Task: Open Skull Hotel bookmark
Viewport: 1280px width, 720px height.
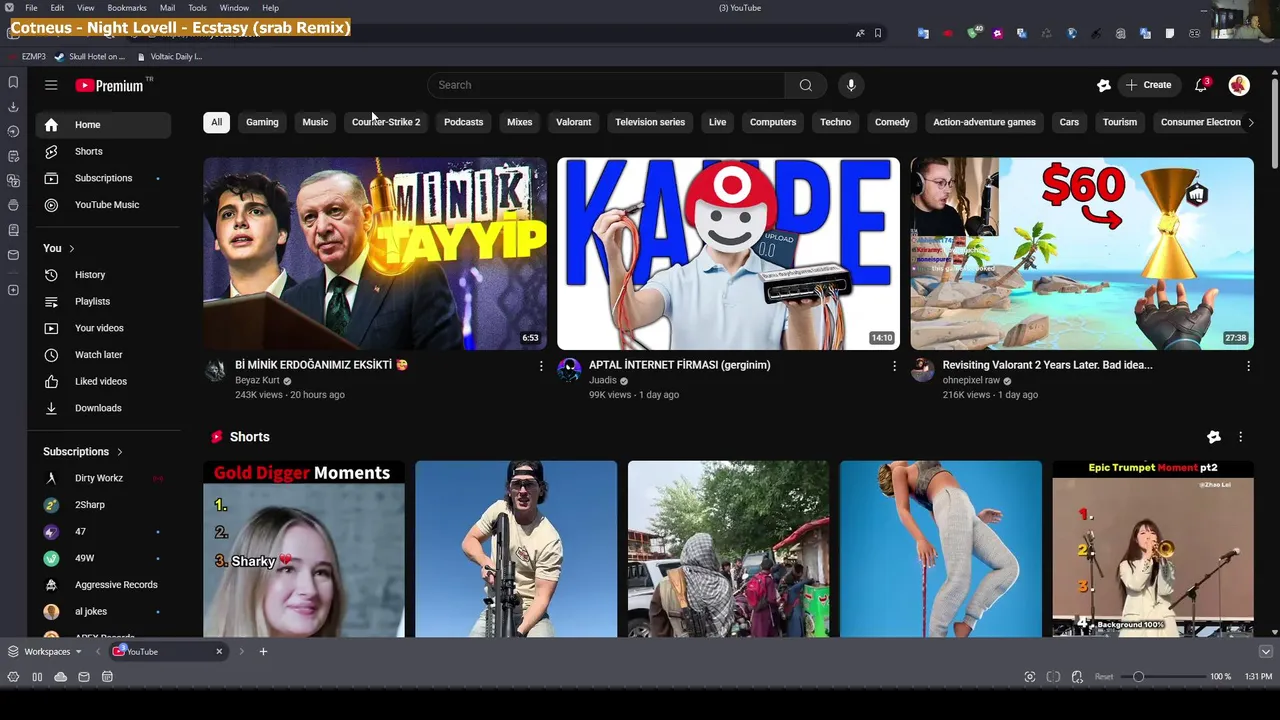Action: tap(90, 57)
